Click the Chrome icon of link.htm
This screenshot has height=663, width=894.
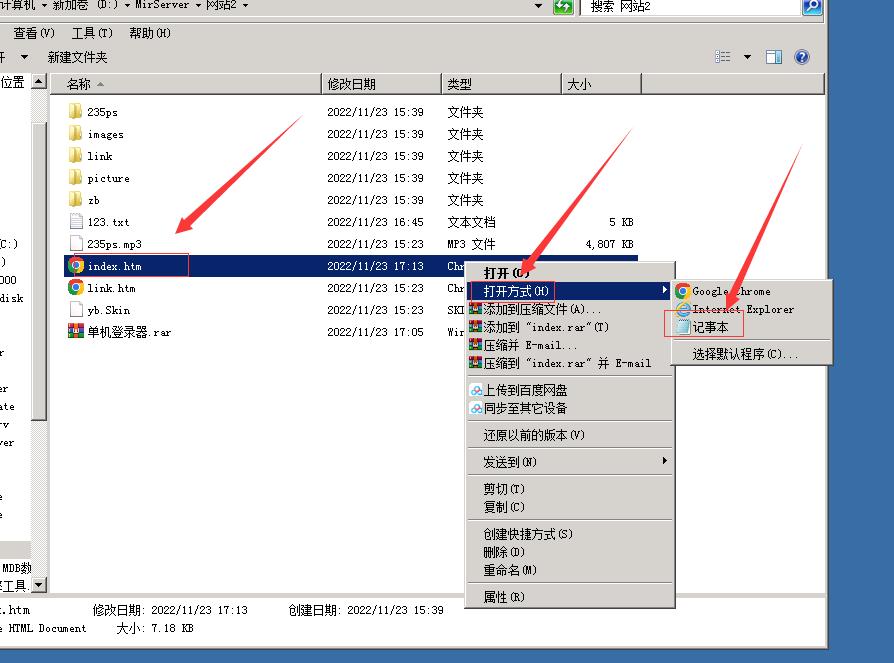(76, 287)
